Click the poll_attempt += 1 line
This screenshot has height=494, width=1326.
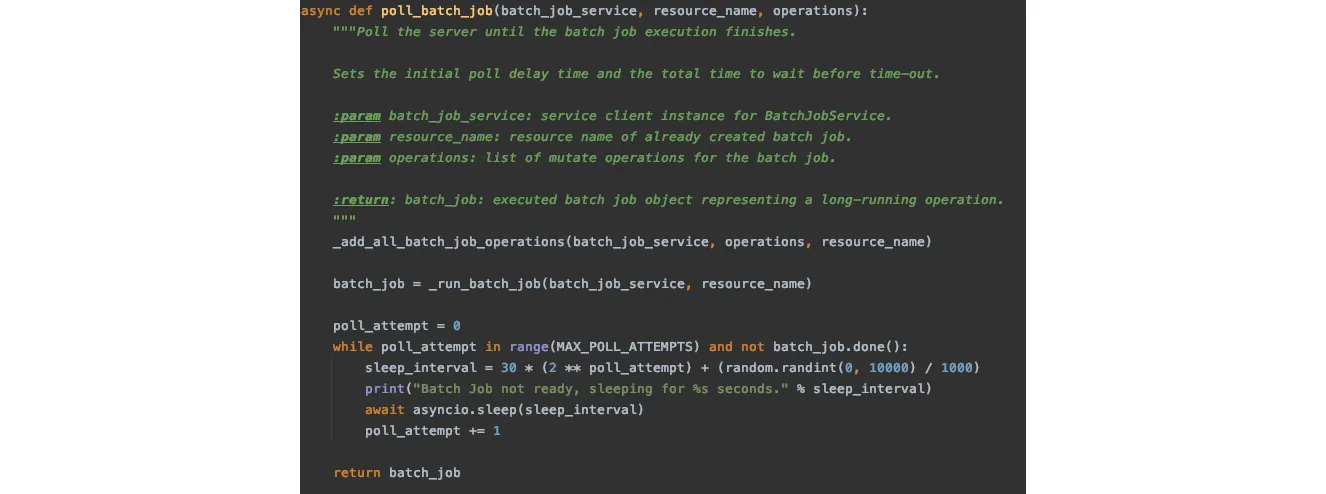[x=433, y=431]
